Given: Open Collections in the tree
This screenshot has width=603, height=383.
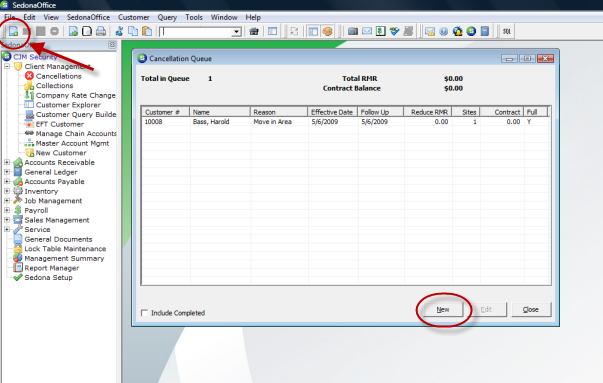Looking at the screenshot, I should point(54,86).
